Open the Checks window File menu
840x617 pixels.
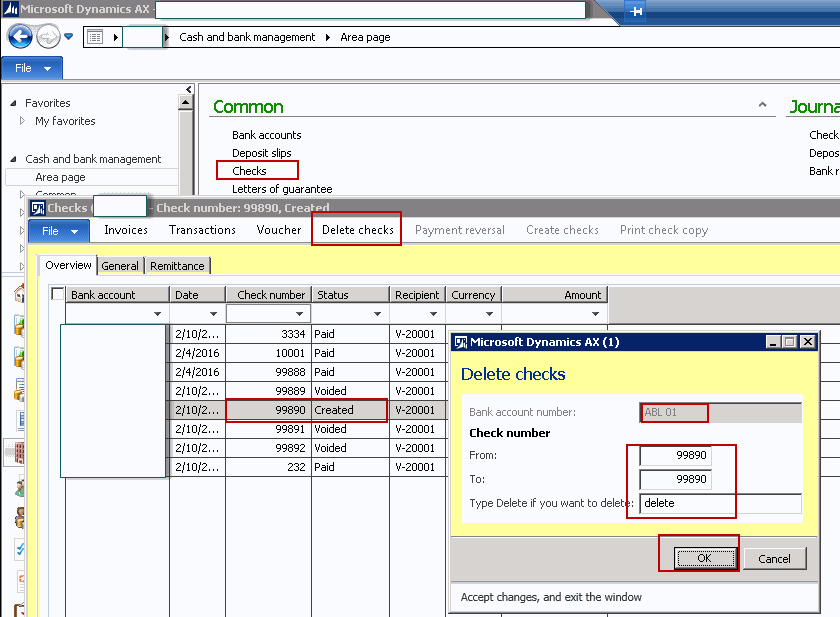59,231
